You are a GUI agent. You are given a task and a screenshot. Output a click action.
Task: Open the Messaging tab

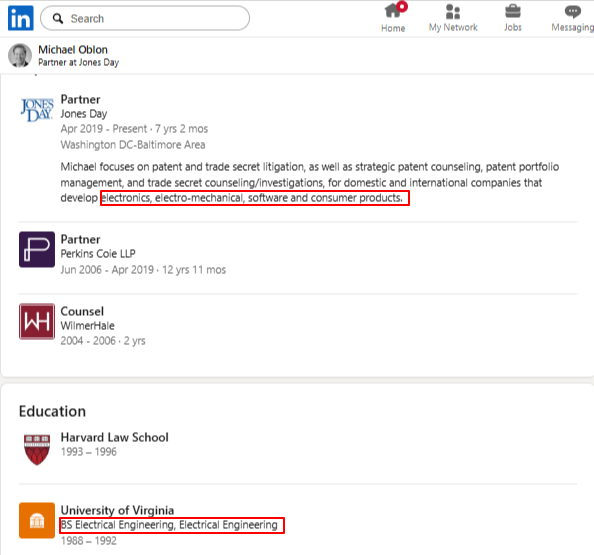pyautogui.click(x=572, y=18)
